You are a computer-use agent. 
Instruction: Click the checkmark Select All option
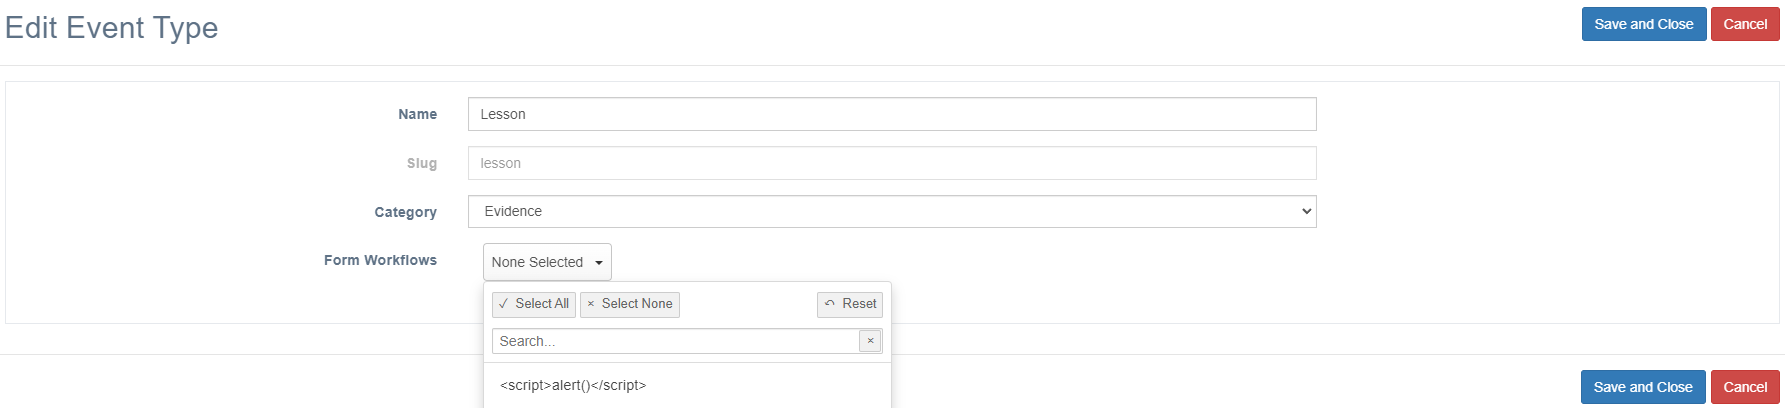(534, 304)
